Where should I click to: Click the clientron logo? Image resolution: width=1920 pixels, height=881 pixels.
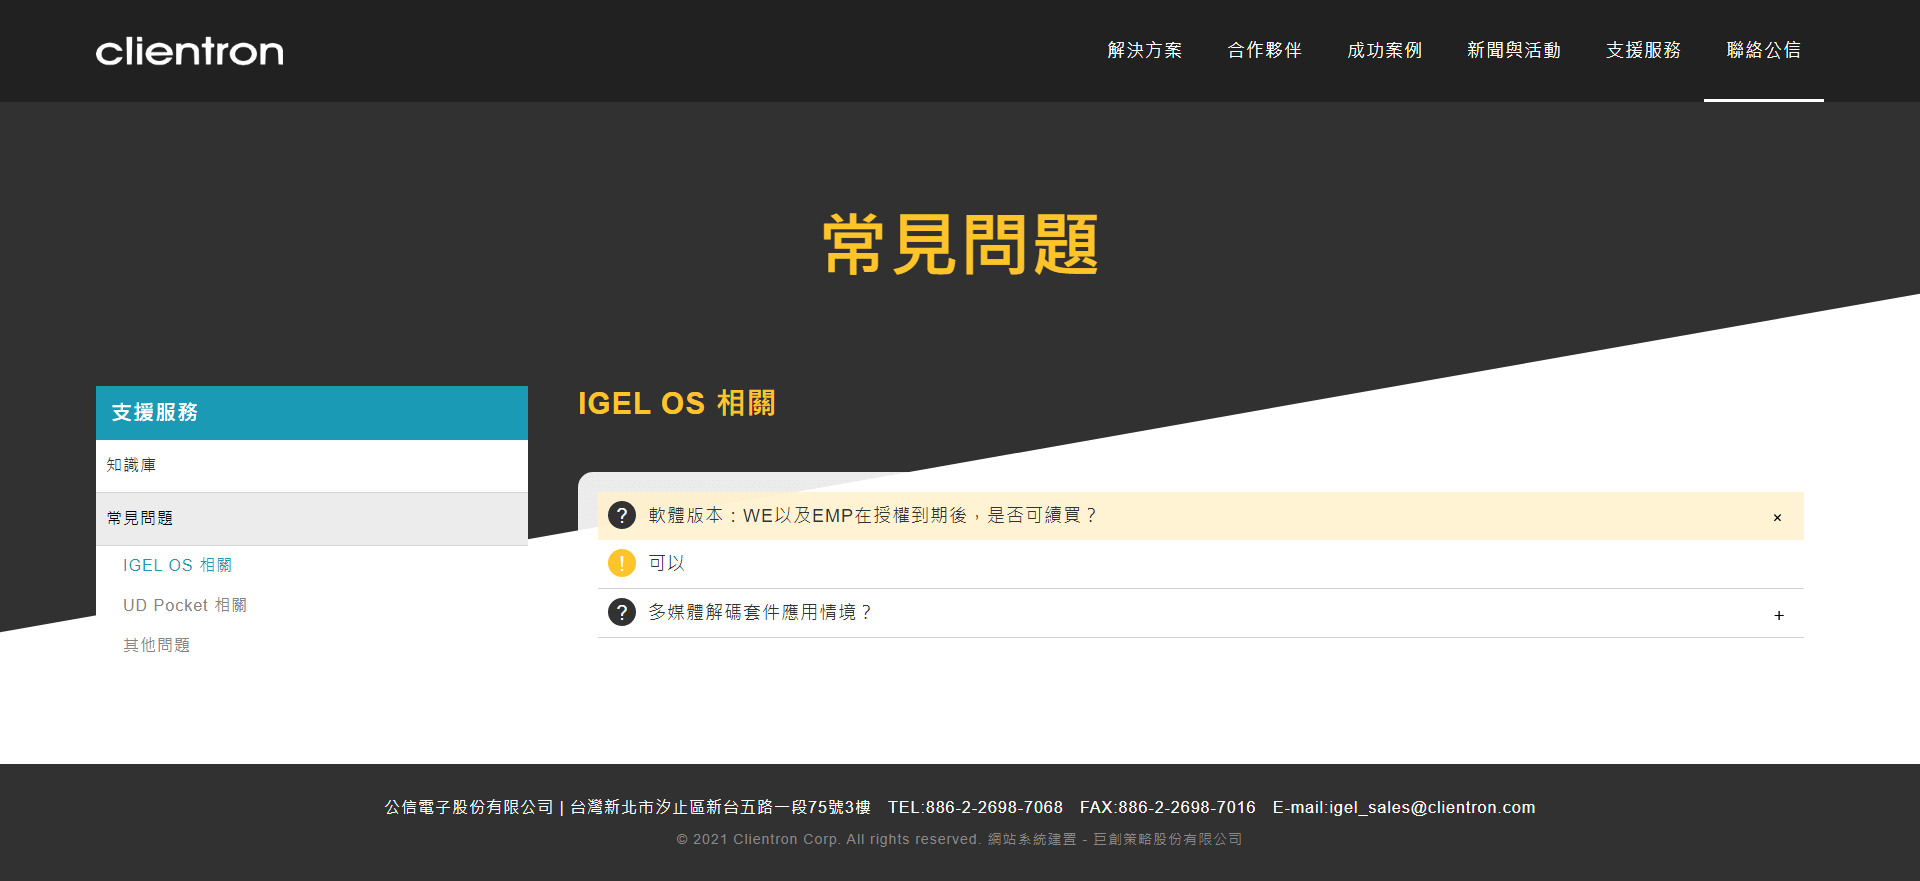click(x=190, y=51)
